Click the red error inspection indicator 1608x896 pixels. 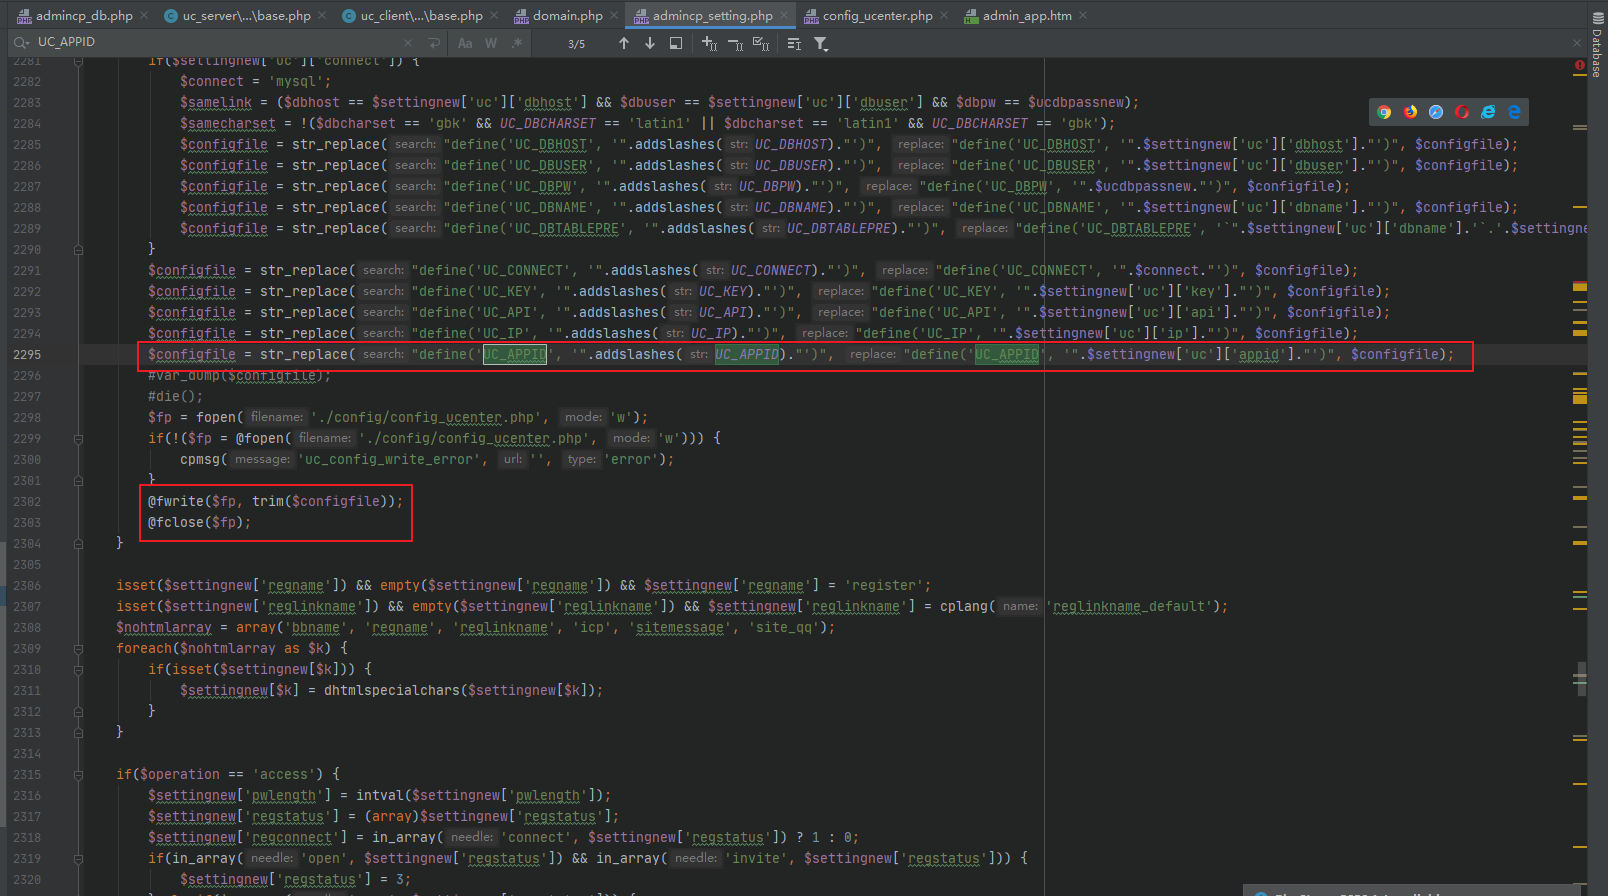click(1580, 66)
